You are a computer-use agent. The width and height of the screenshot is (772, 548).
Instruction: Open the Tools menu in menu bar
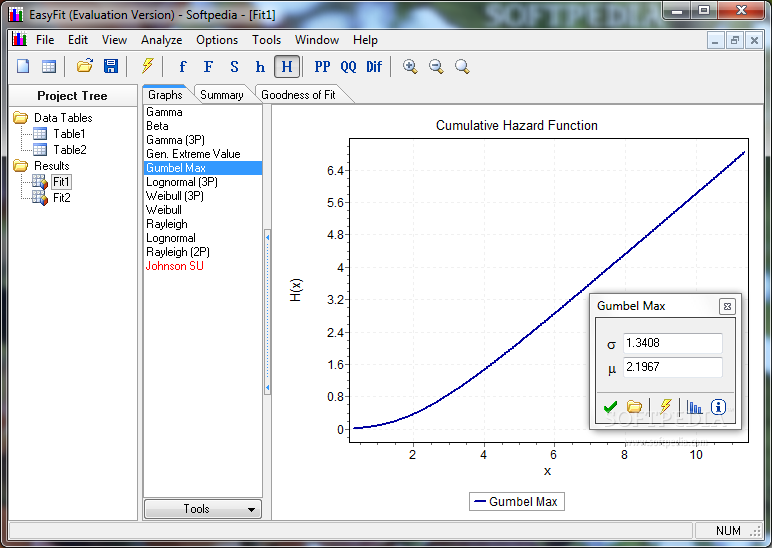coord(266,40)
